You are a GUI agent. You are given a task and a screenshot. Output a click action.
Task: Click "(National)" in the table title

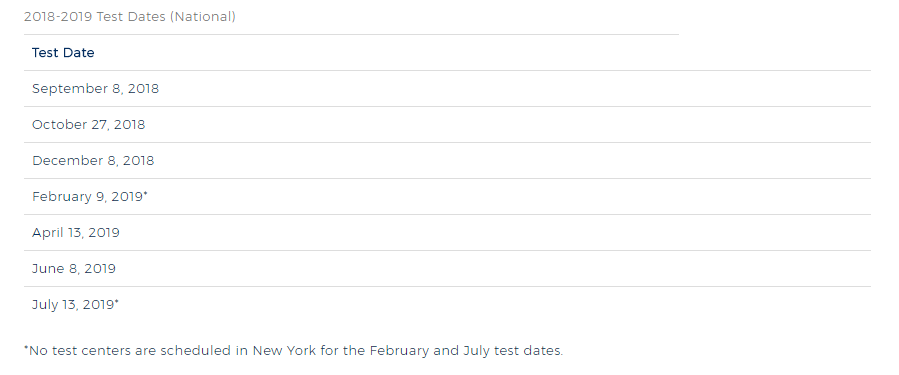pyautogui.click(x=203, y=17)
